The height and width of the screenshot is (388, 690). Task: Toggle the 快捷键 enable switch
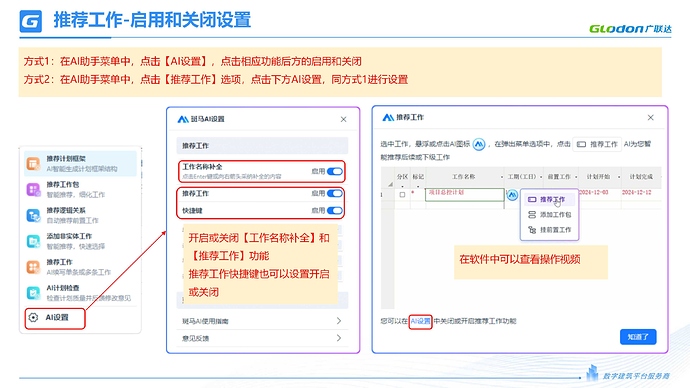(334, 211)
